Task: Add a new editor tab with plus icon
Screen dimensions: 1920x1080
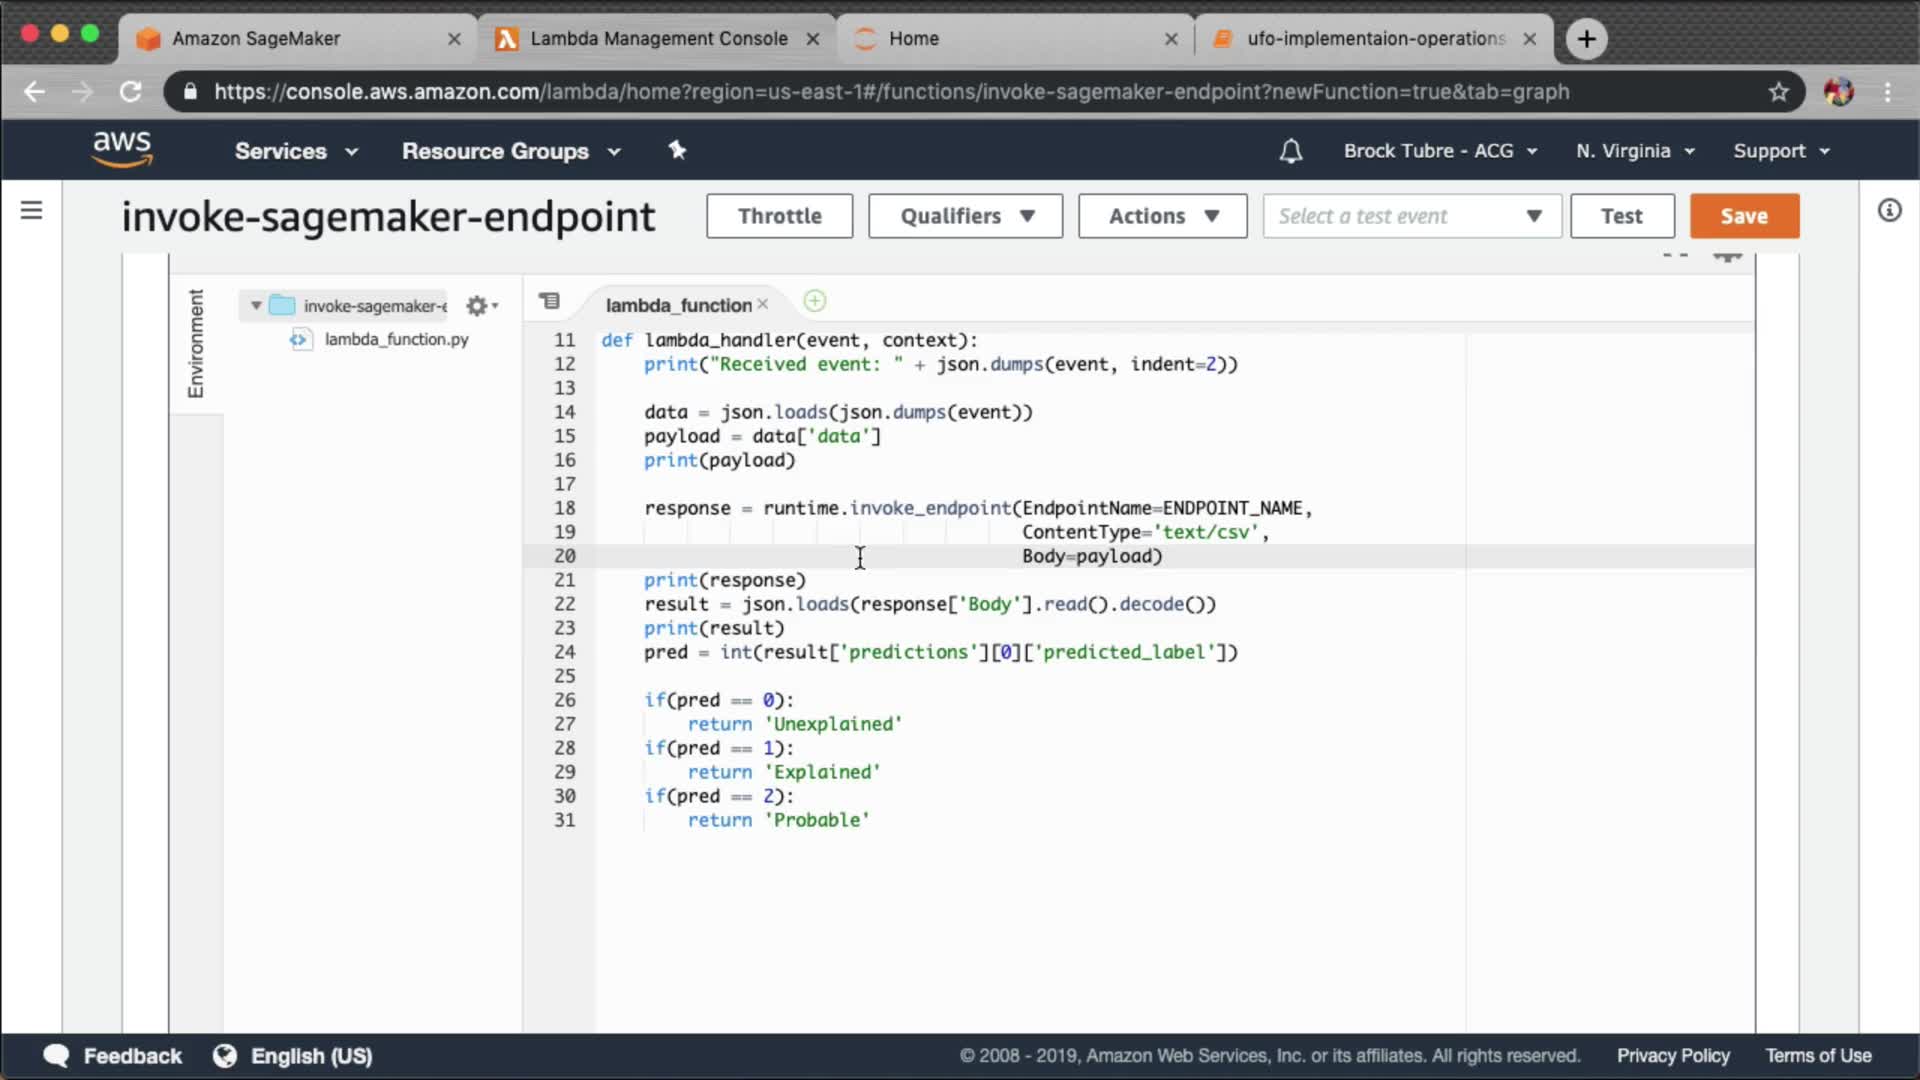Action: click(815, 301)
